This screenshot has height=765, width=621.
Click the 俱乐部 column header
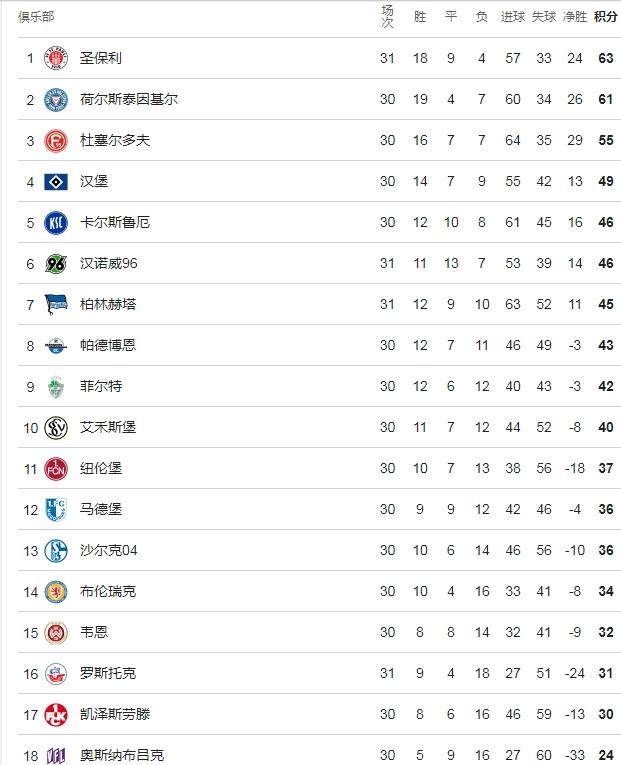36,17
